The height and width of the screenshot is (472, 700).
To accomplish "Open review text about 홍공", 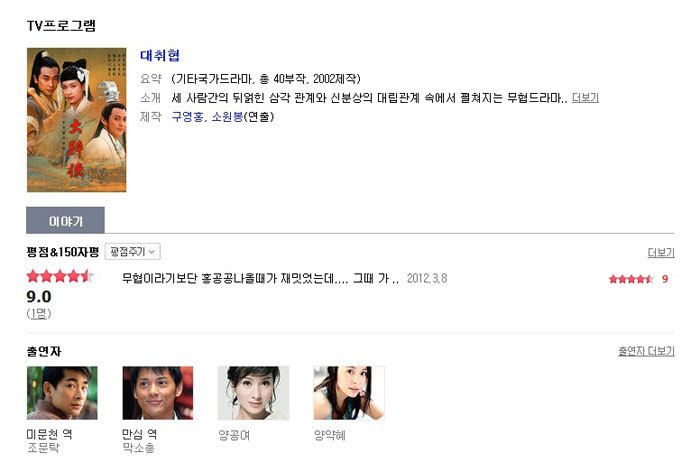I will [260, 279].
